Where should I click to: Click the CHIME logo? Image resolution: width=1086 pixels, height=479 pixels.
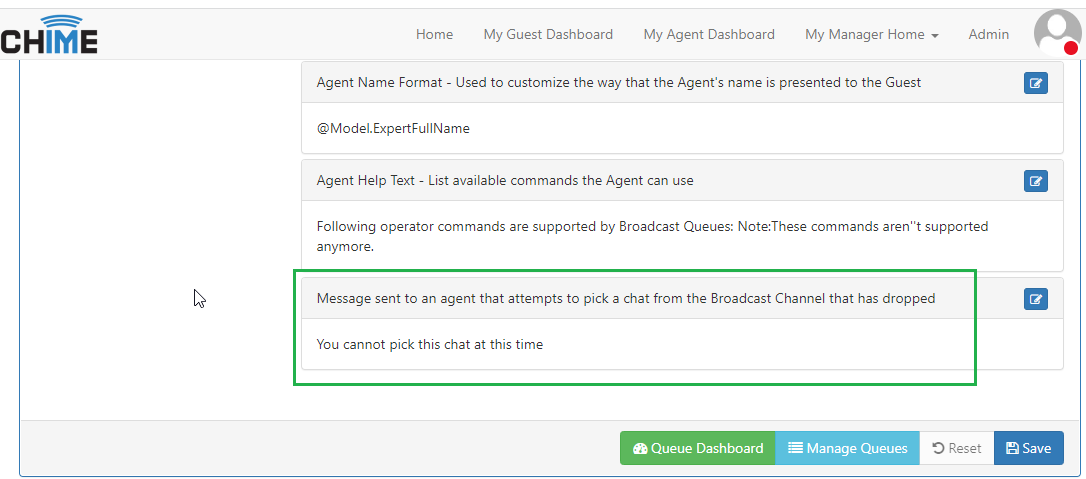pos(48,35)
